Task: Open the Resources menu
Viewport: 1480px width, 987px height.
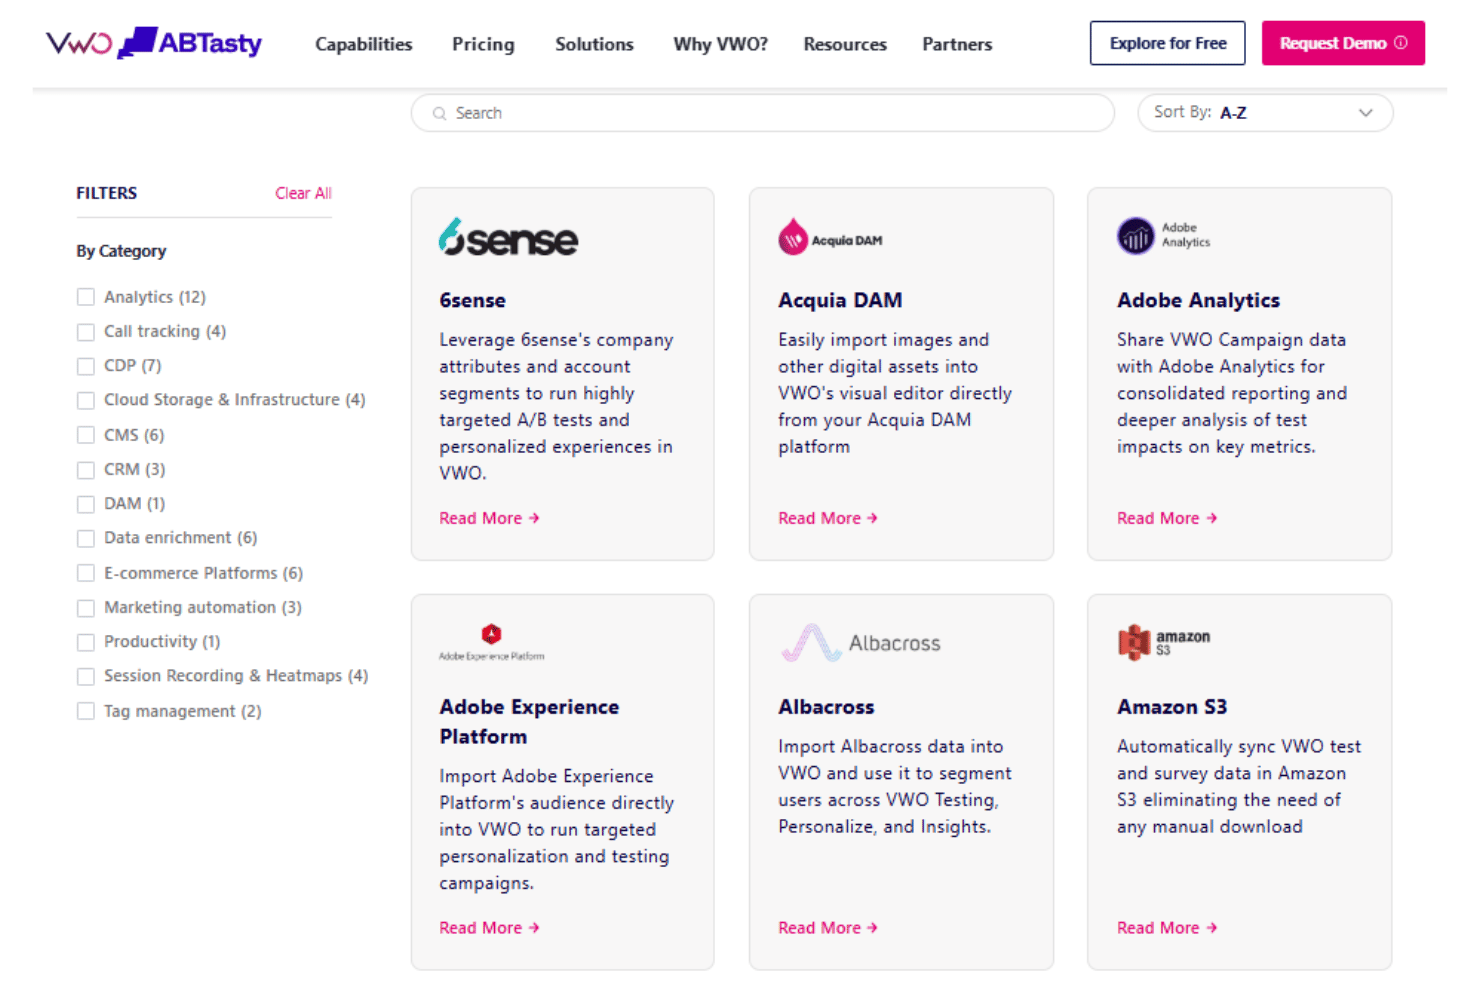Action: coord(845,44)
